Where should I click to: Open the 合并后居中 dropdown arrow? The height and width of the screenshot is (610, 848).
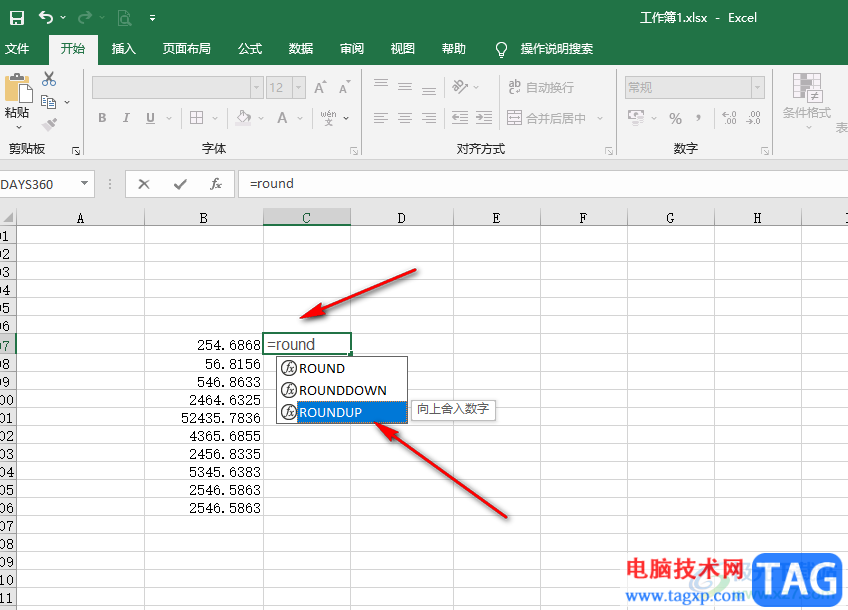[x=600, y=118]
